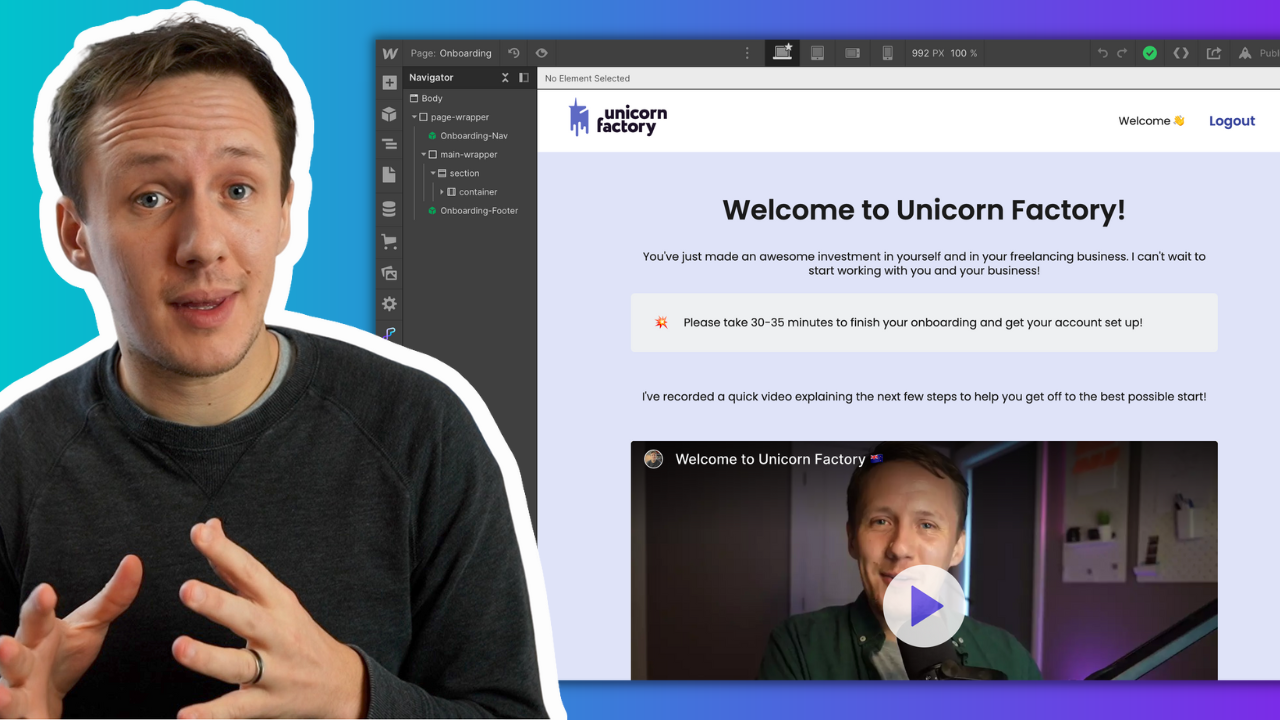Open the CMS Collections panel
Viewport: 1280px width, 720px height.
(x=389, y=208)
